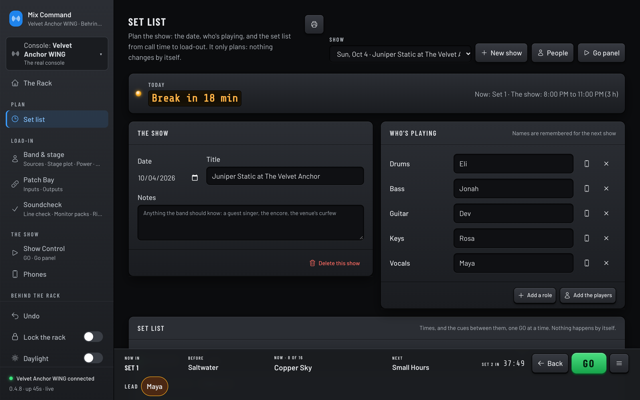The width and height of the screenshot is (640, 400).
Task: Click the New show button
Action: 501,53
